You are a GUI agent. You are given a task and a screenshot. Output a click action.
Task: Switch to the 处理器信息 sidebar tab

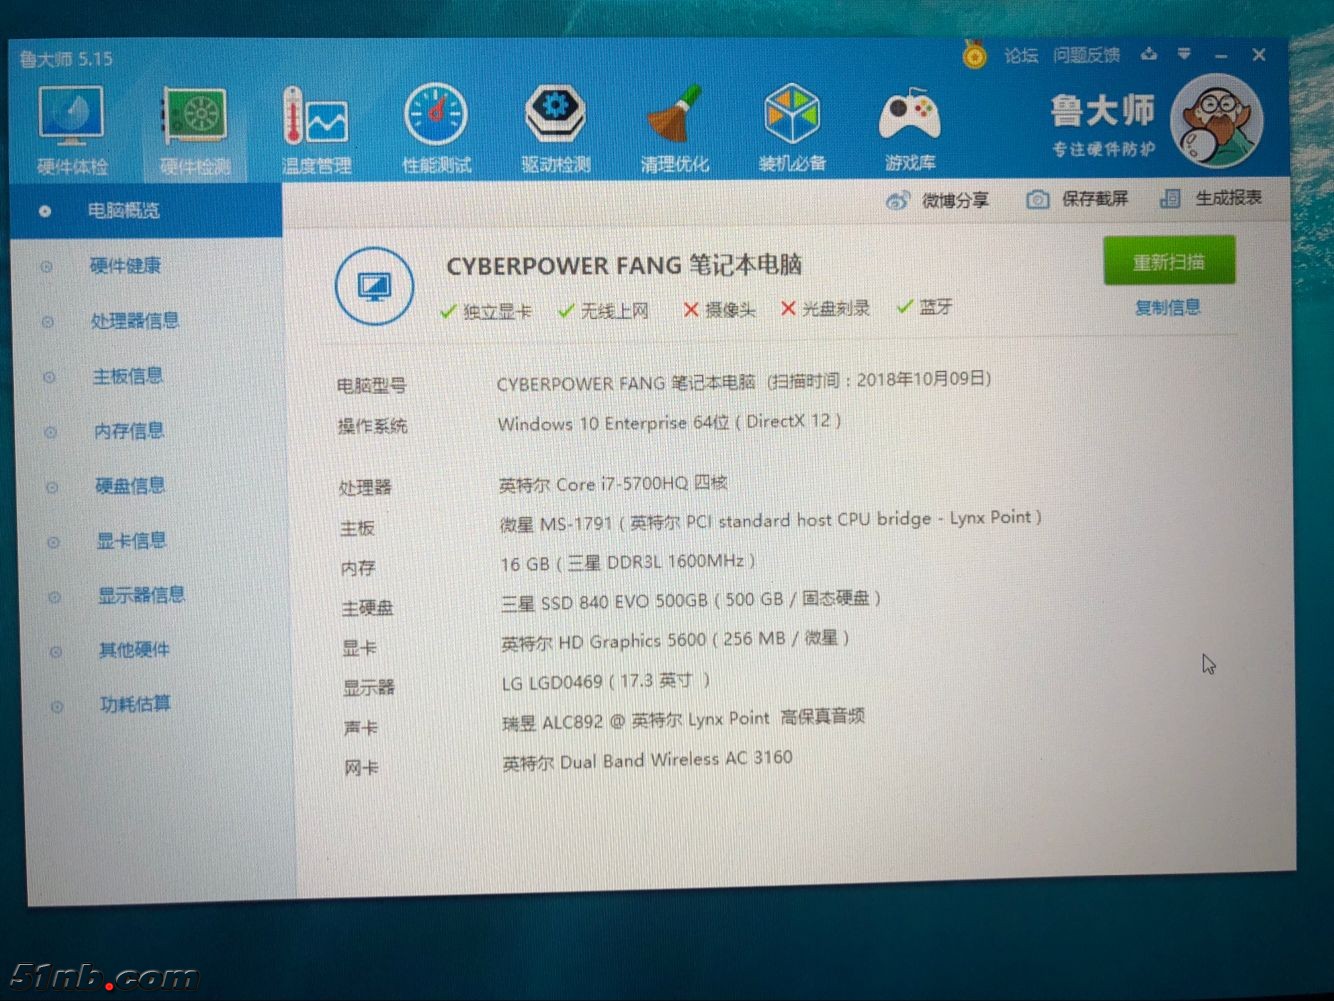pos(135,321)
